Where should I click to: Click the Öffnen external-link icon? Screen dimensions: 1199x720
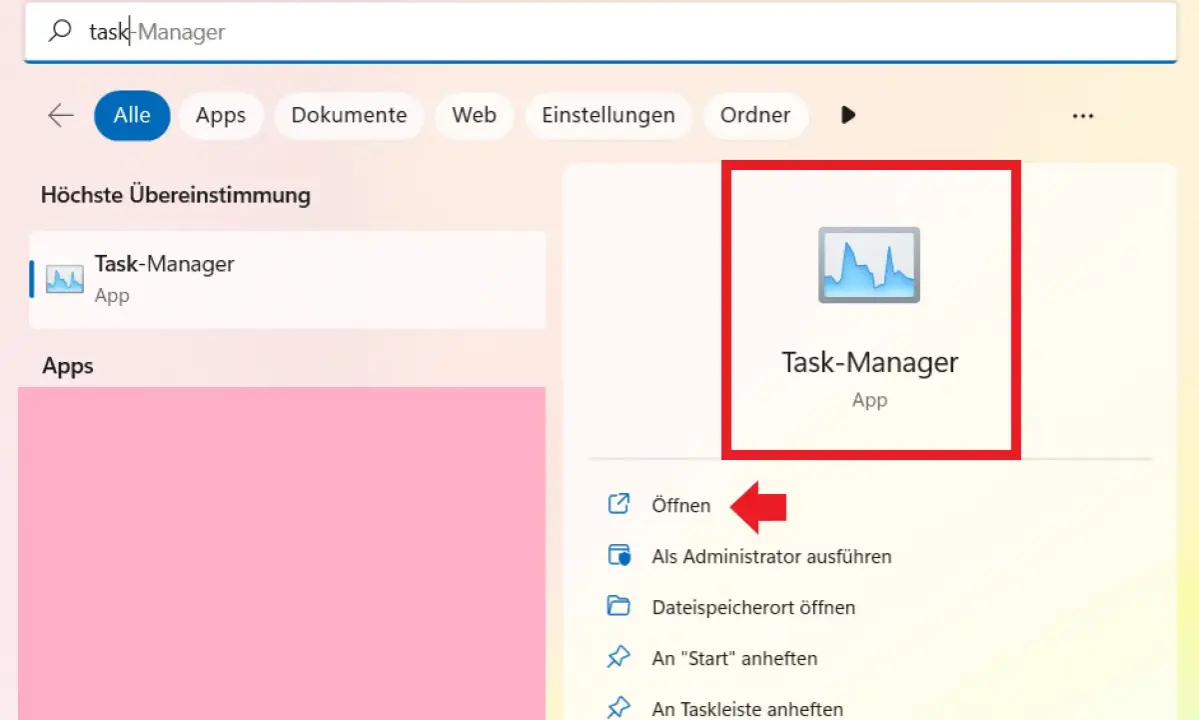619,504
